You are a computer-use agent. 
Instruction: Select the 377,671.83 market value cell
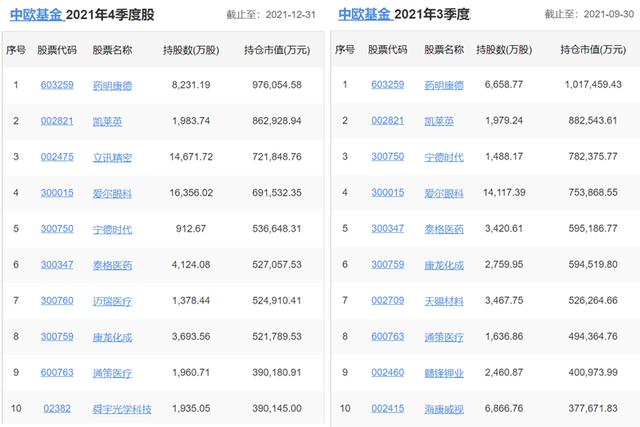coord(593,408)
